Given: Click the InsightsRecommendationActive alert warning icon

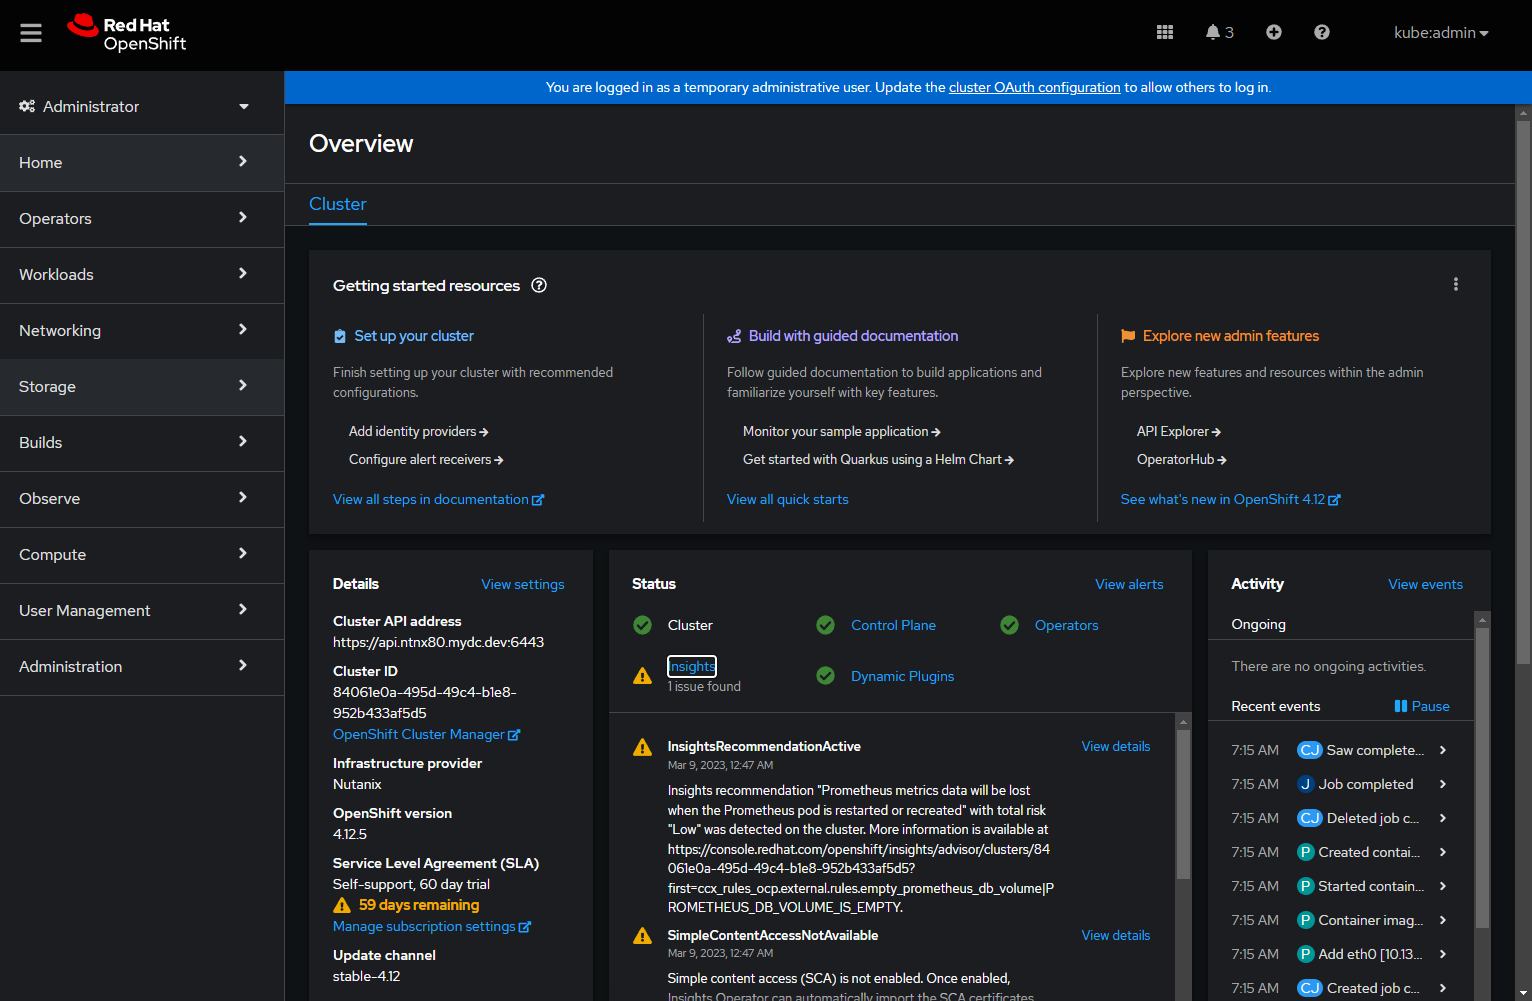Looking at the screenshot, I should click(x=642, y=747).
